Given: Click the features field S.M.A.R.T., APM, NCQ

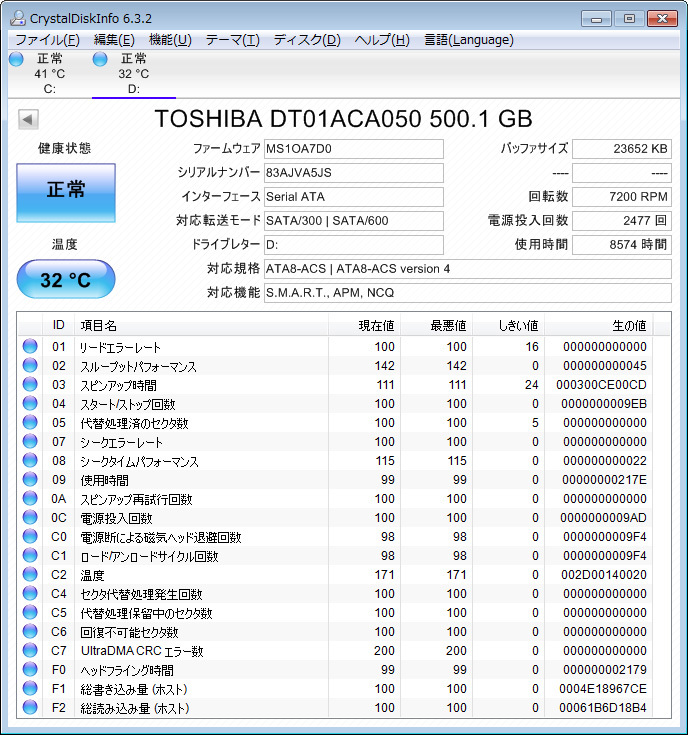Looking at the screenshot, I should pos(468,293).
